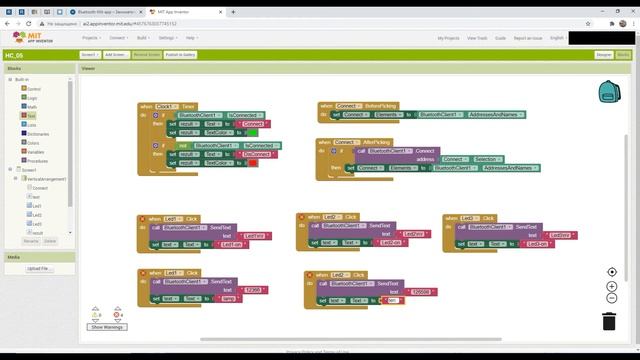Open the My Projects link
Image resolution: width=640 pixels, height=360 pixels.
(448, 38)
